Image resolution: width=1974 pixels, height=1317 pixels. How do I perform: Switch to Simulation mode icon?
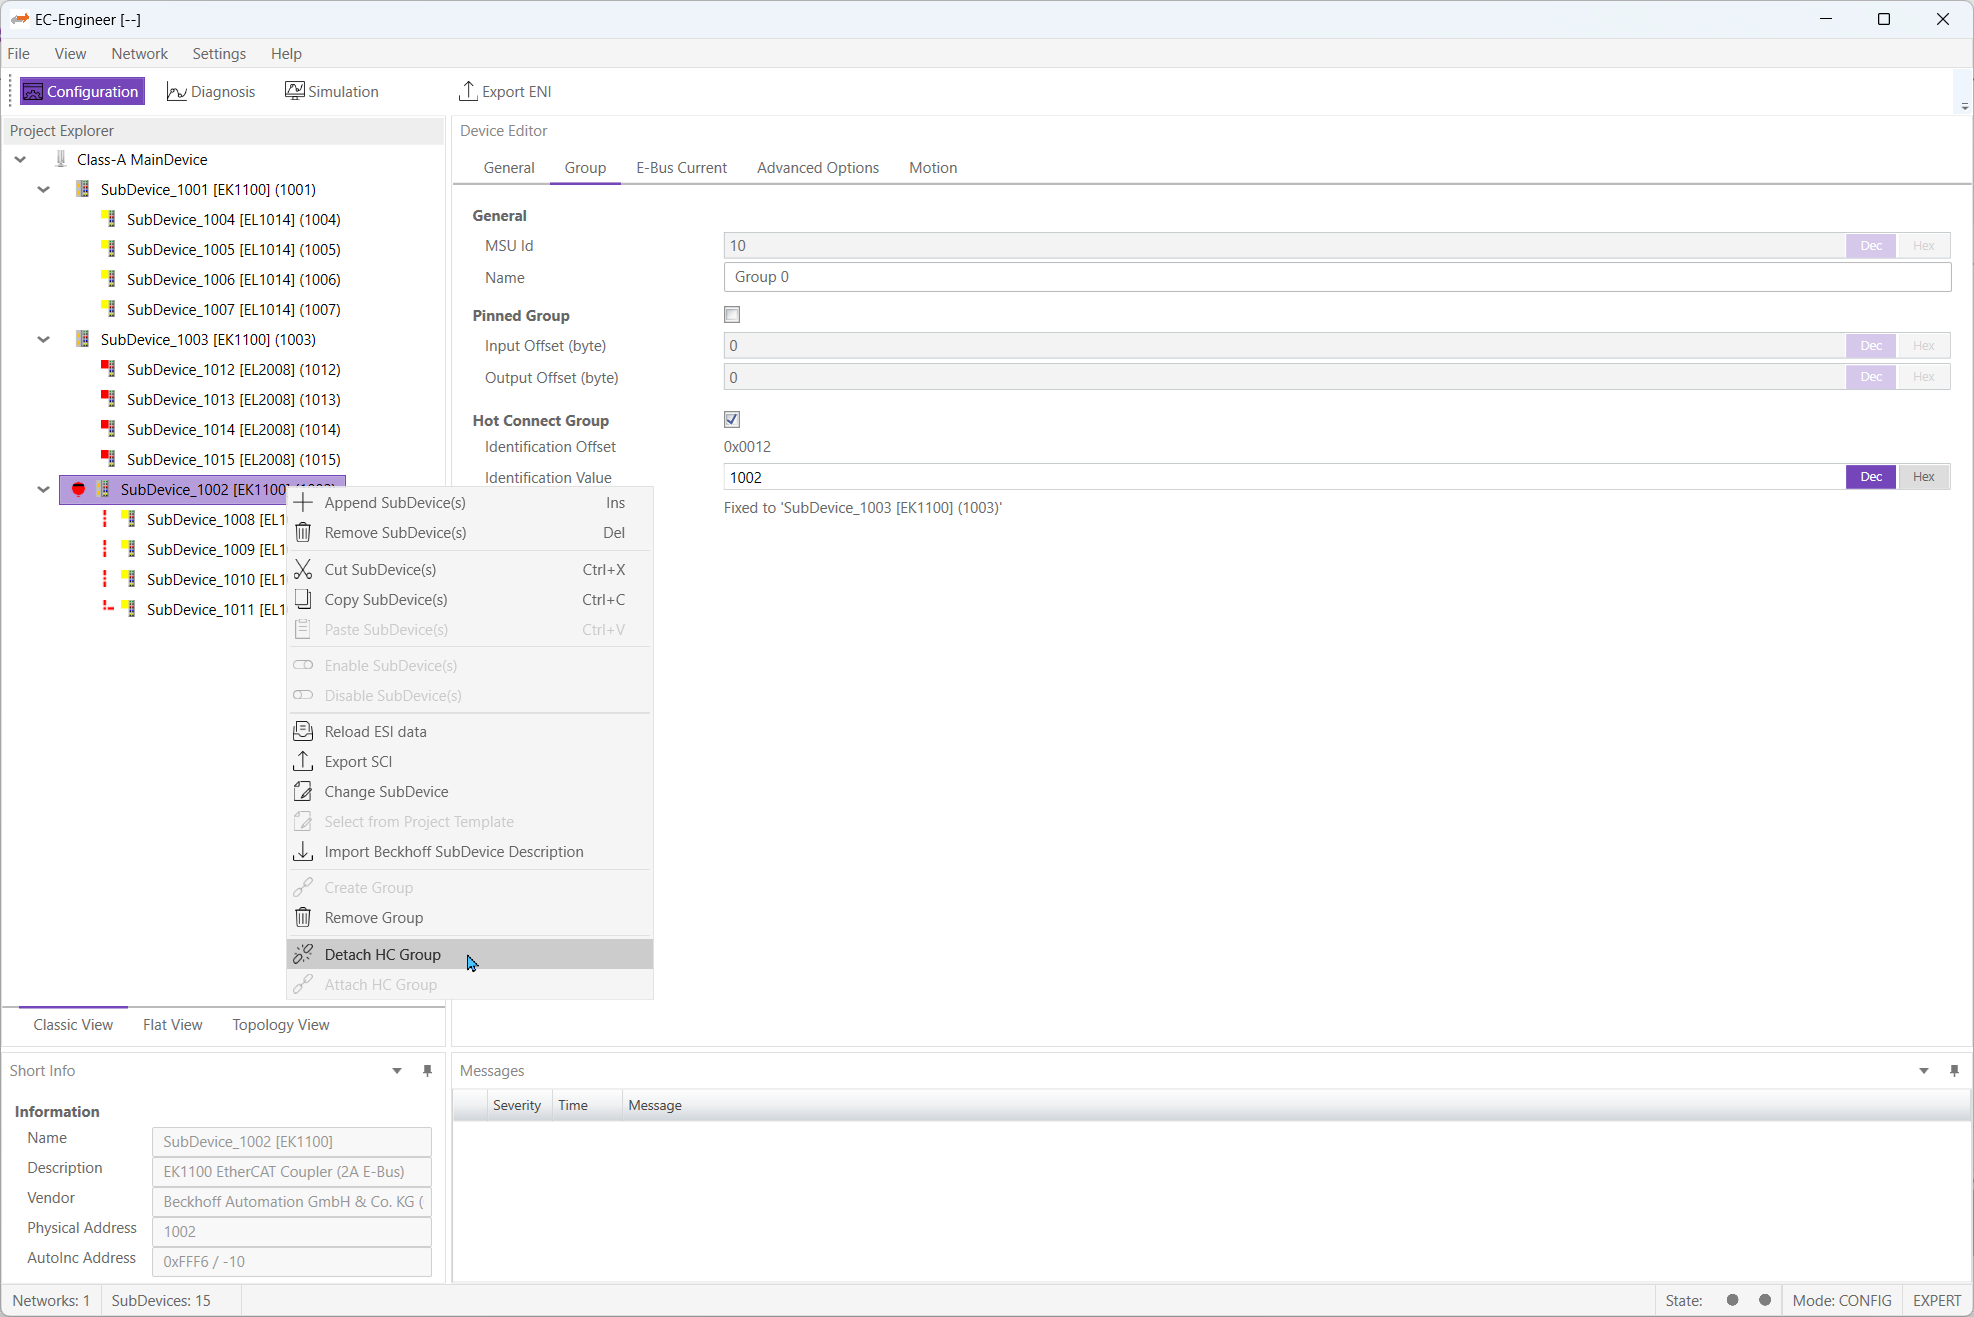(294, 91)
